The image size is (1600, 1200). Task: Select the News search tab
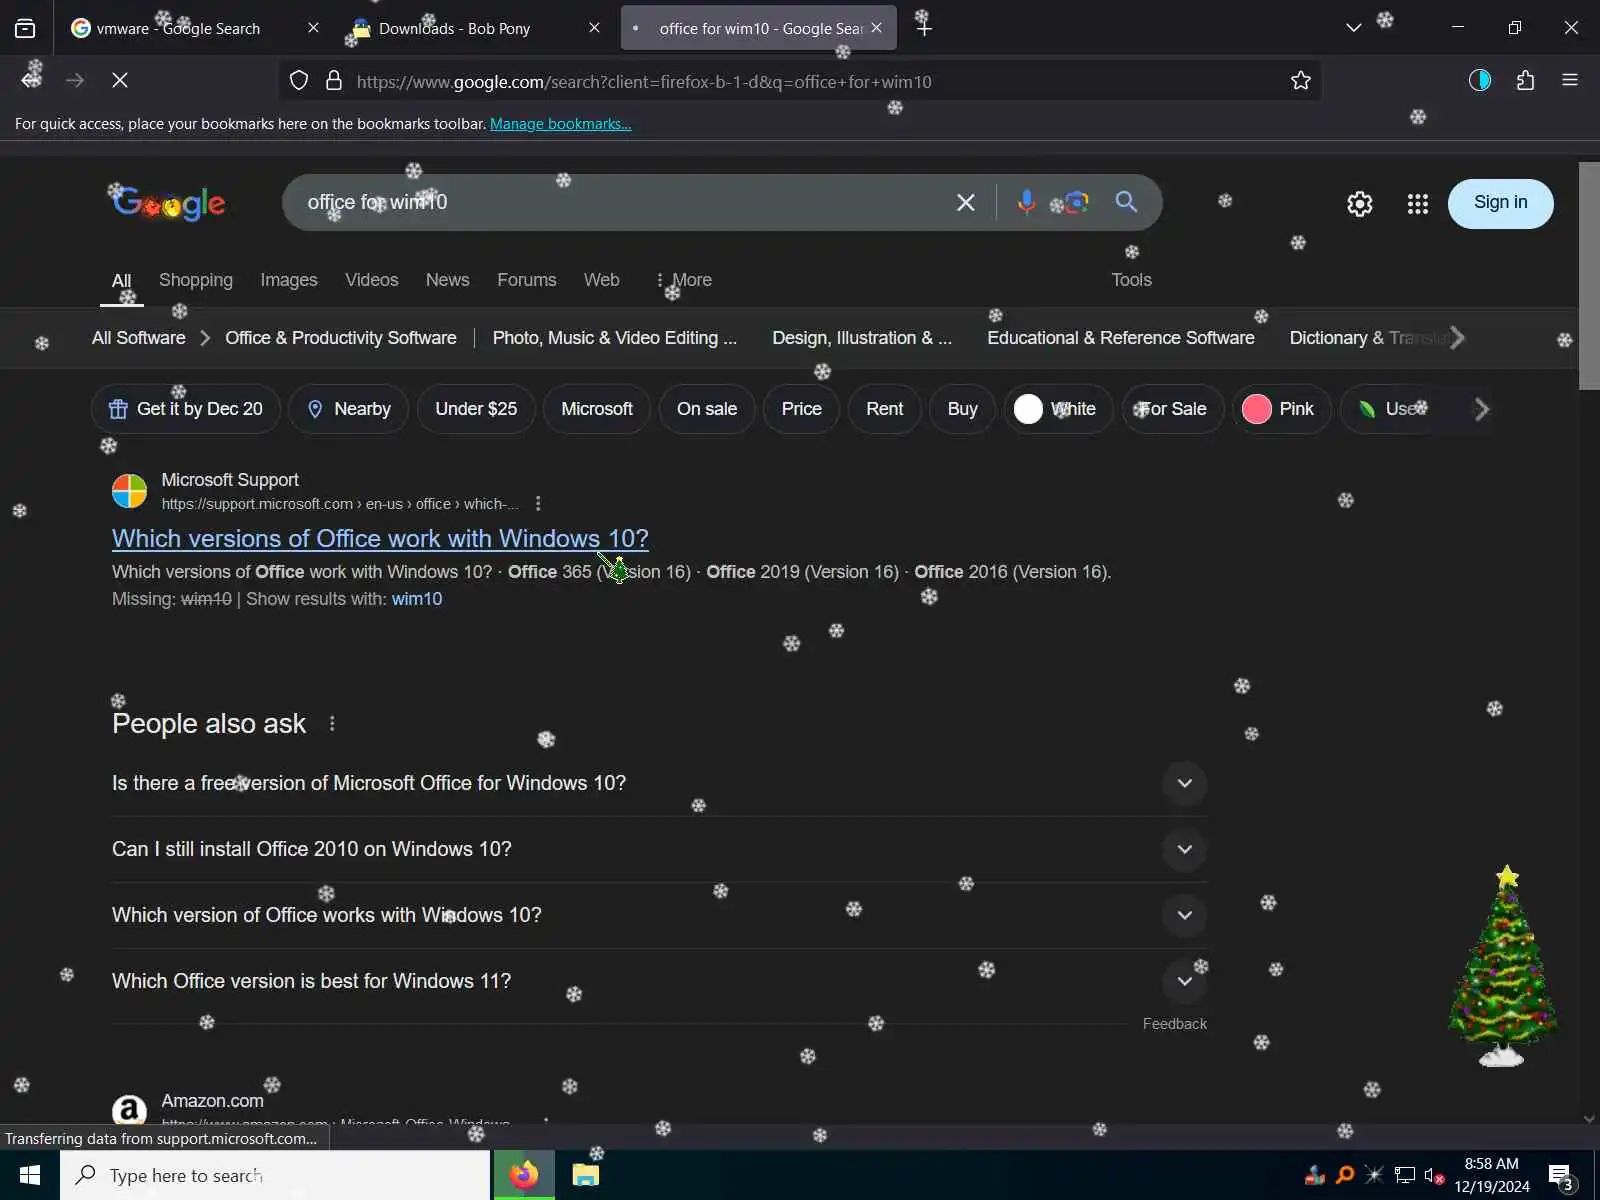coord(447,280)
